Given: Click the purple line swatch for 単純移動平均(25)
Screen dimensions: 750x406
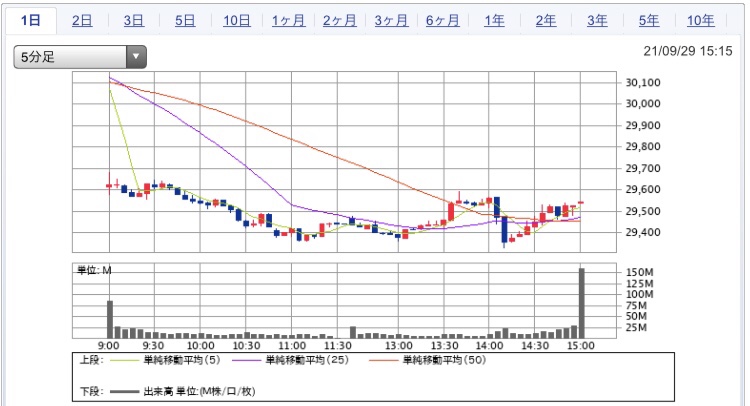Looking at the screenshot, I should pos(246,361).
